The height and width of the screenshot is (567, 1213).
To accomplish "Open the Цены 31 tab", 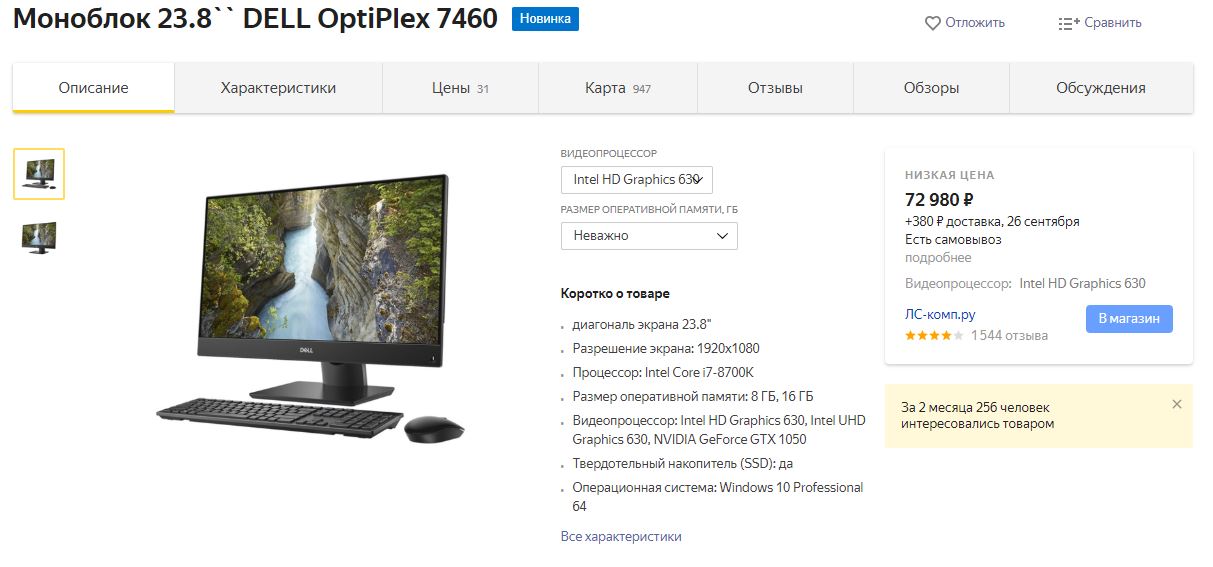I will tap(460, 88).
